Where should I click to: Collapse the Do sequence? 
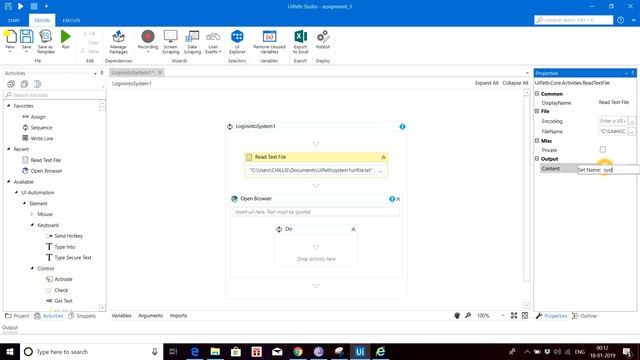point(353,229)
